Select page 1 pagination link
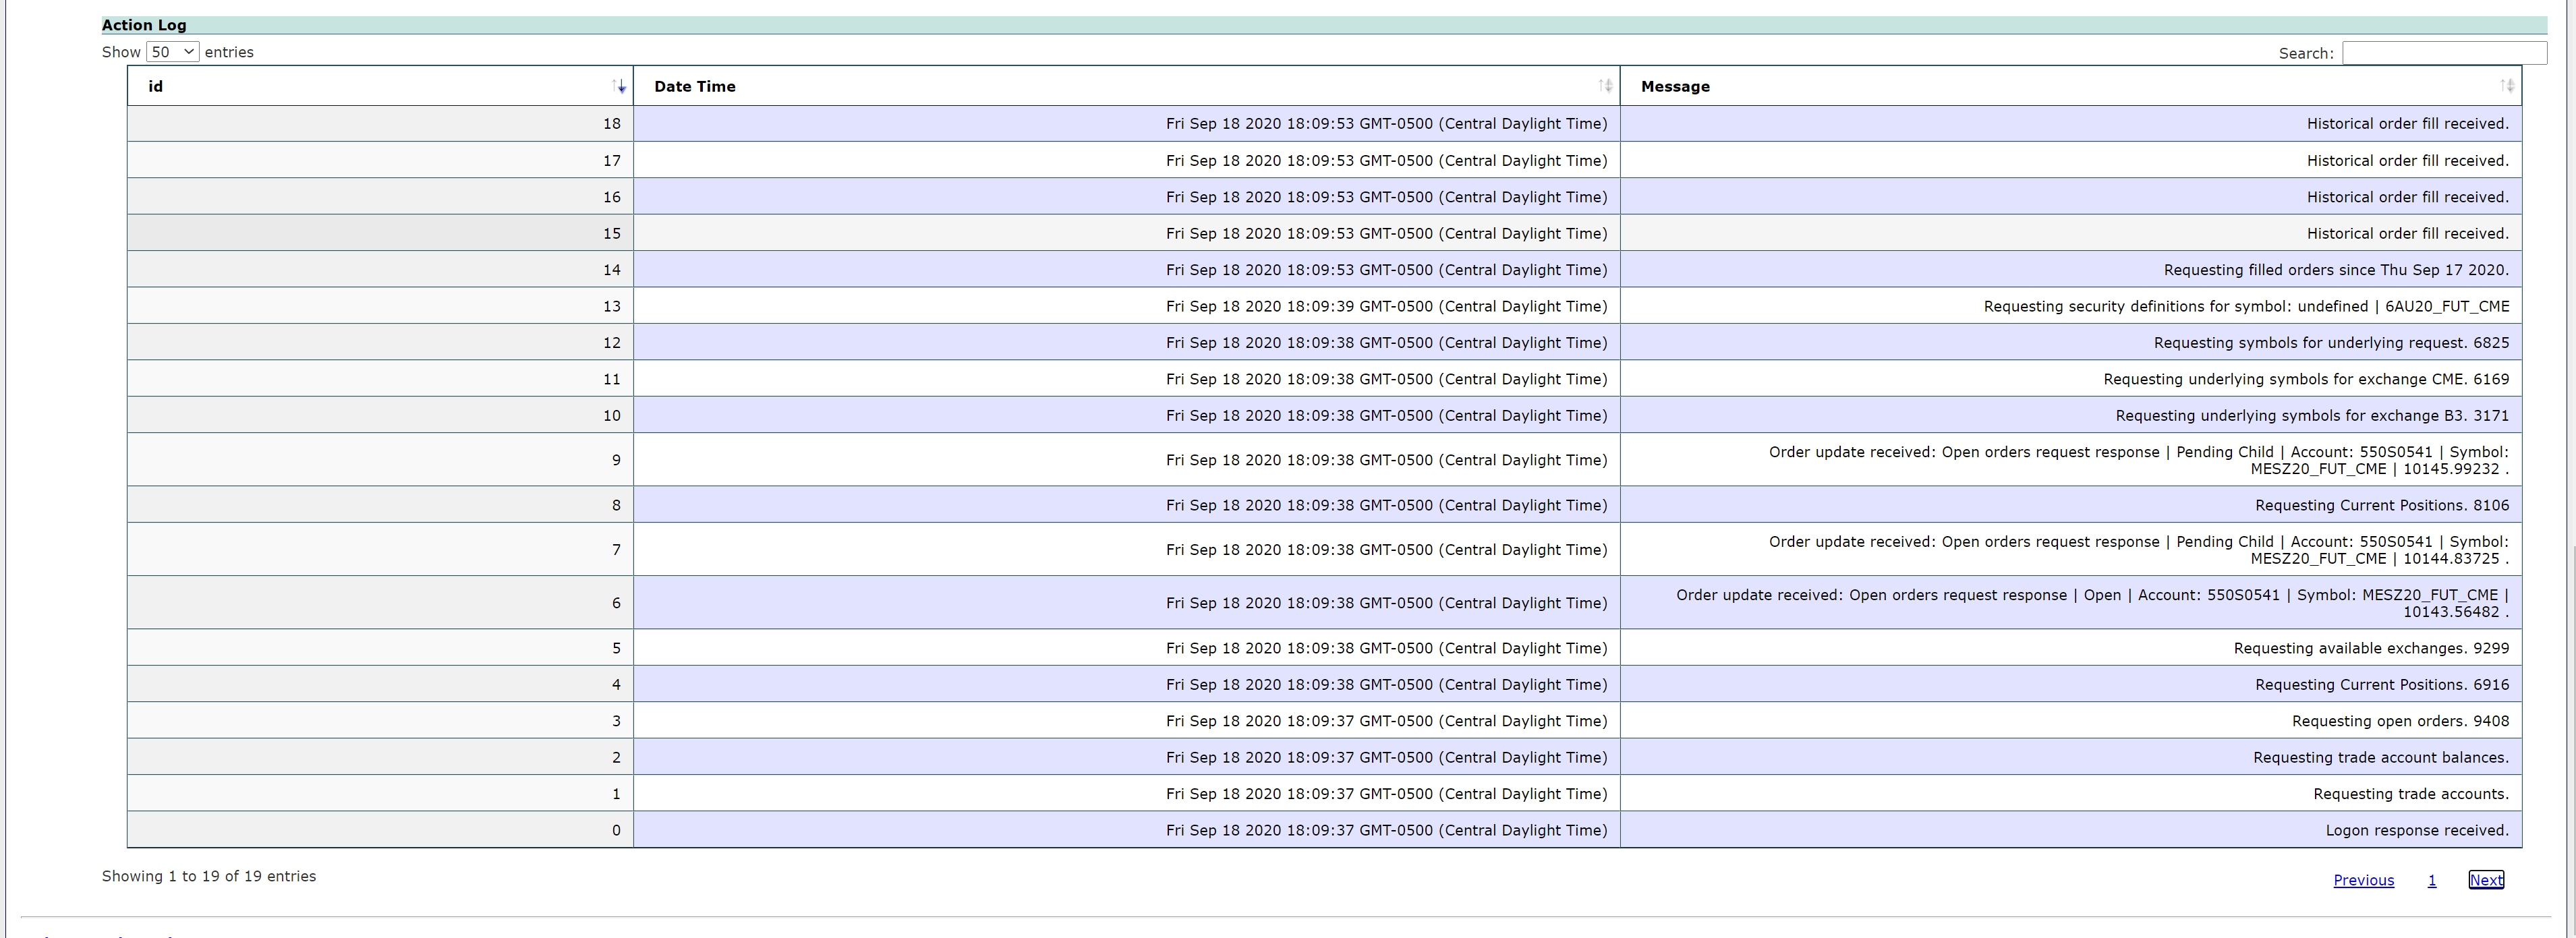This screenshot has width=2576, height=938. [x=2431, y=880]
